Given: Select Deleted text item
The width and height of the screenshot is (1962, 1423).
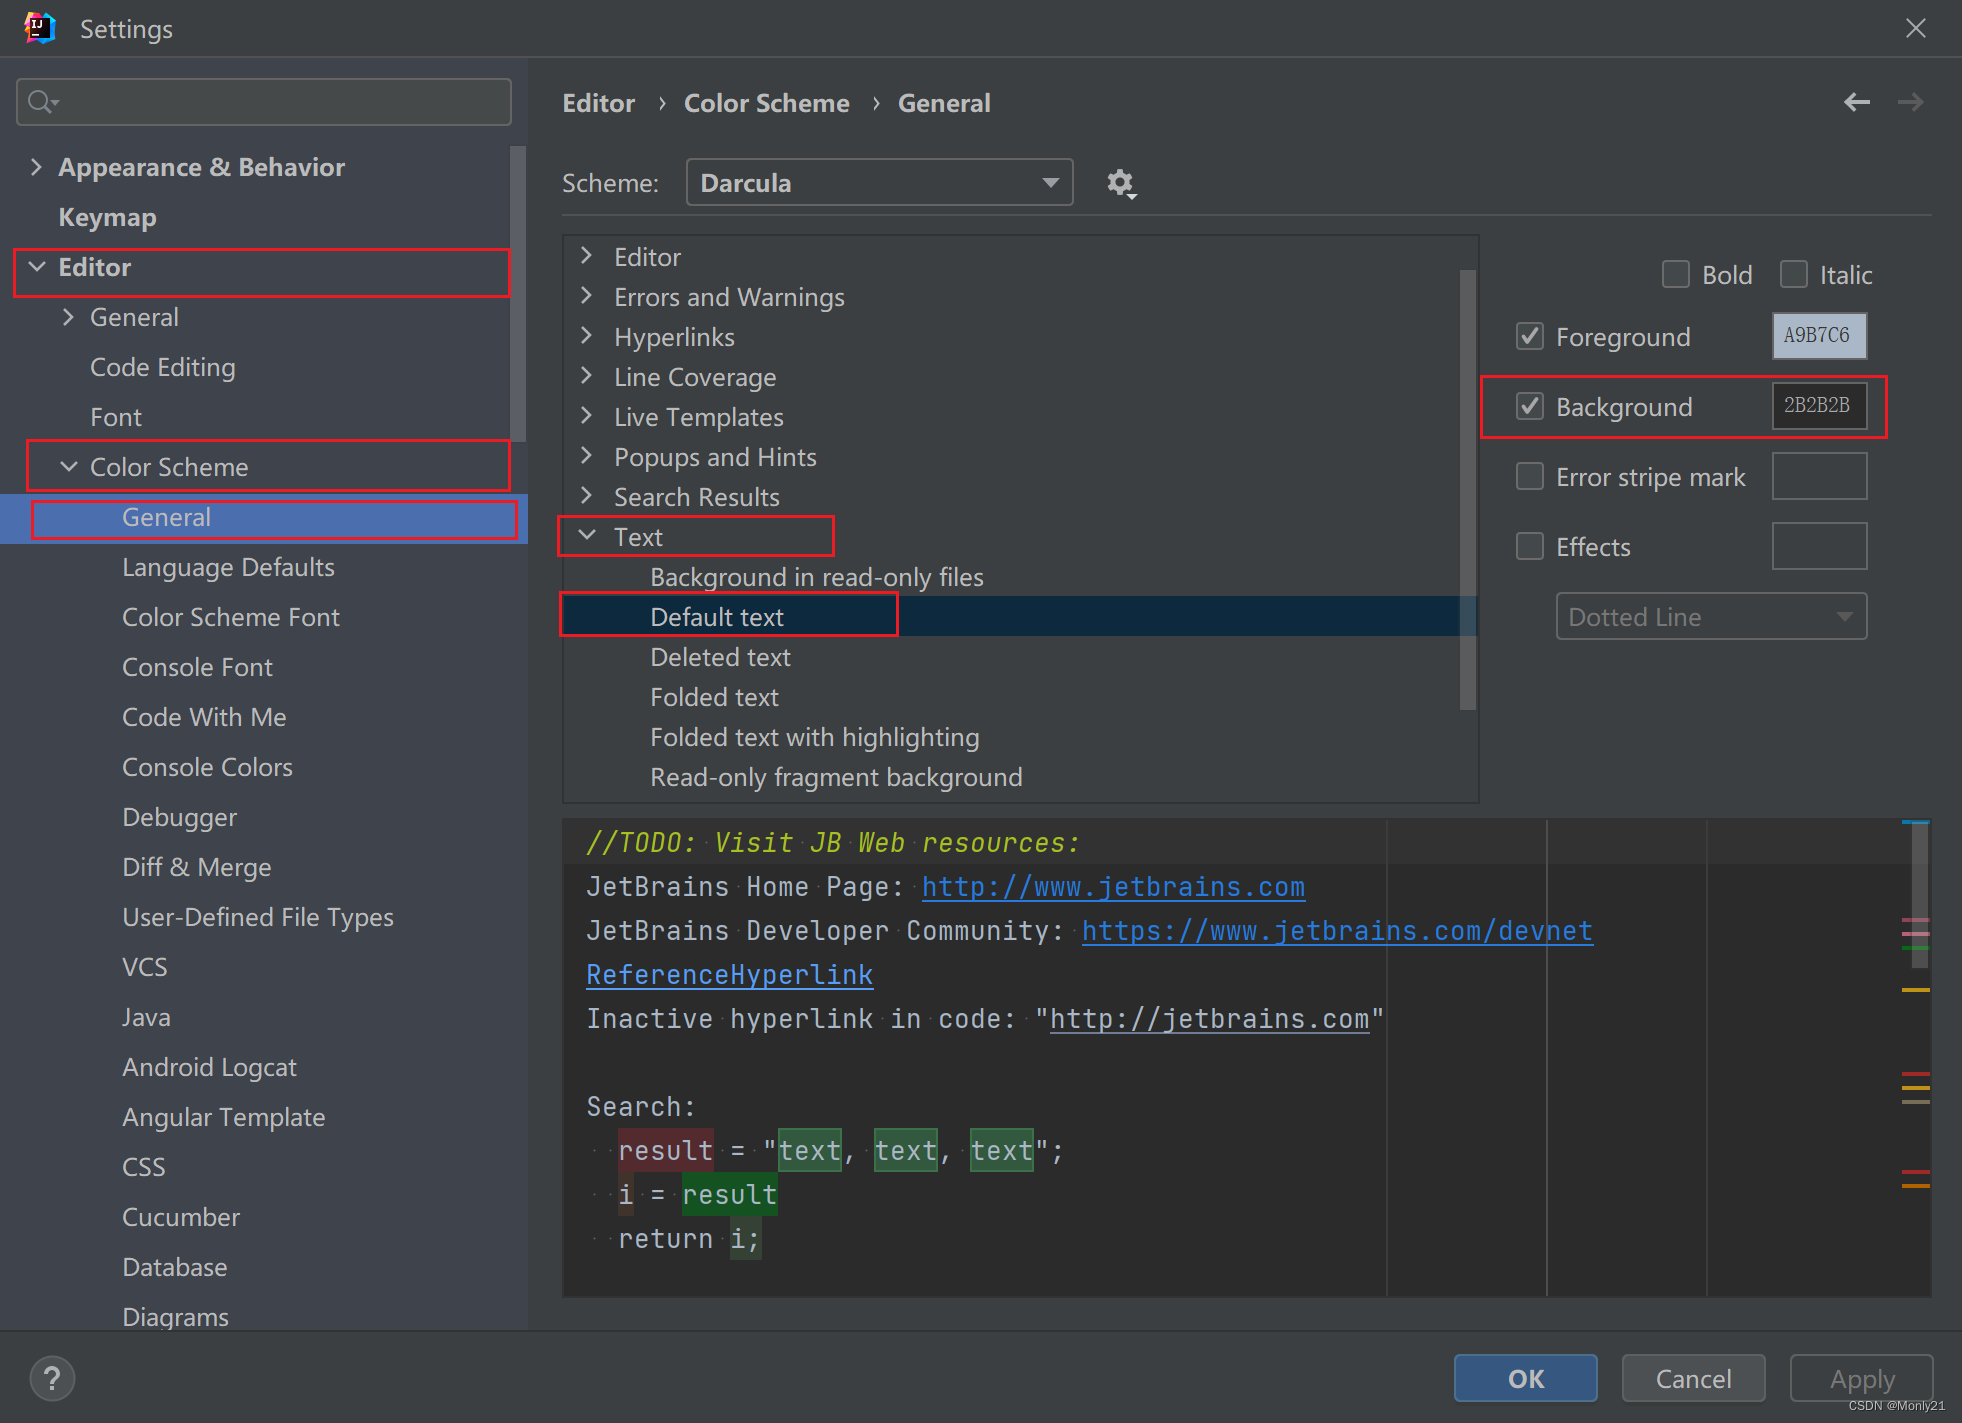Looking at the screenshot, I should 720,657.
